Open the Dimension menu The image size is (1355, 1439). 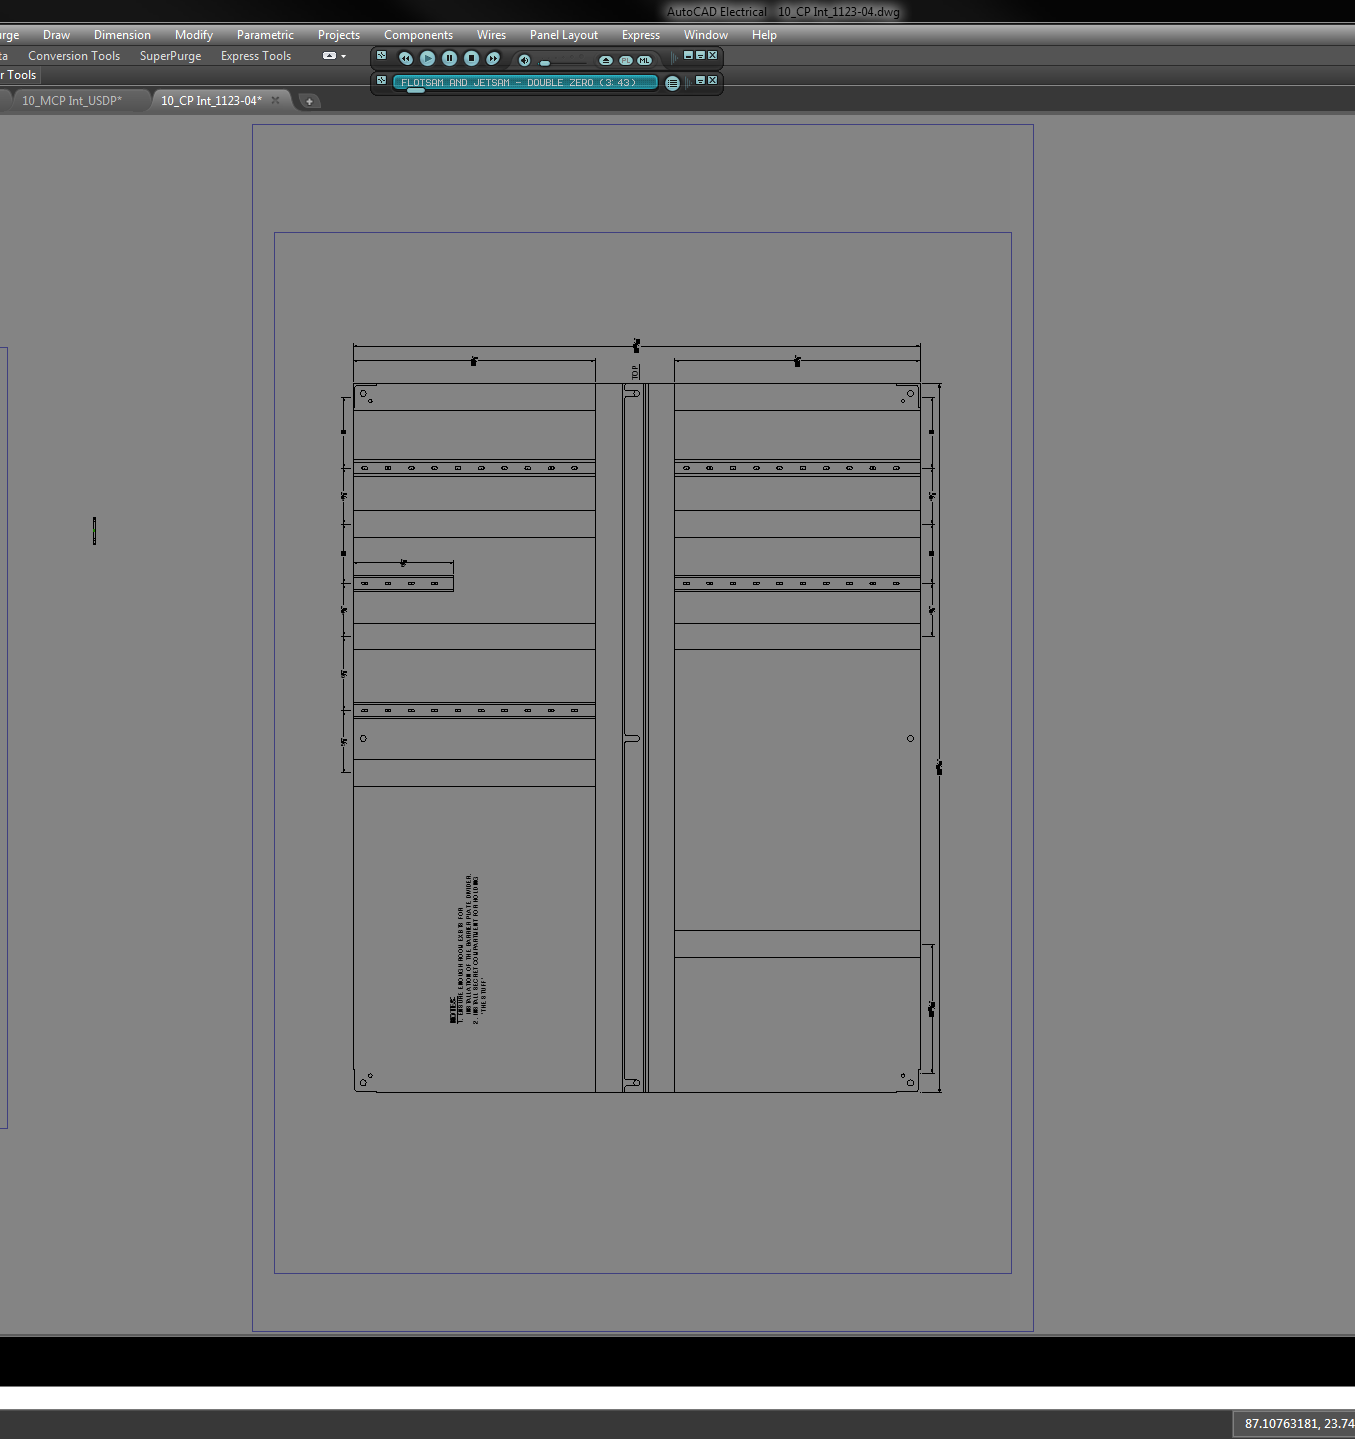point(122,35)
